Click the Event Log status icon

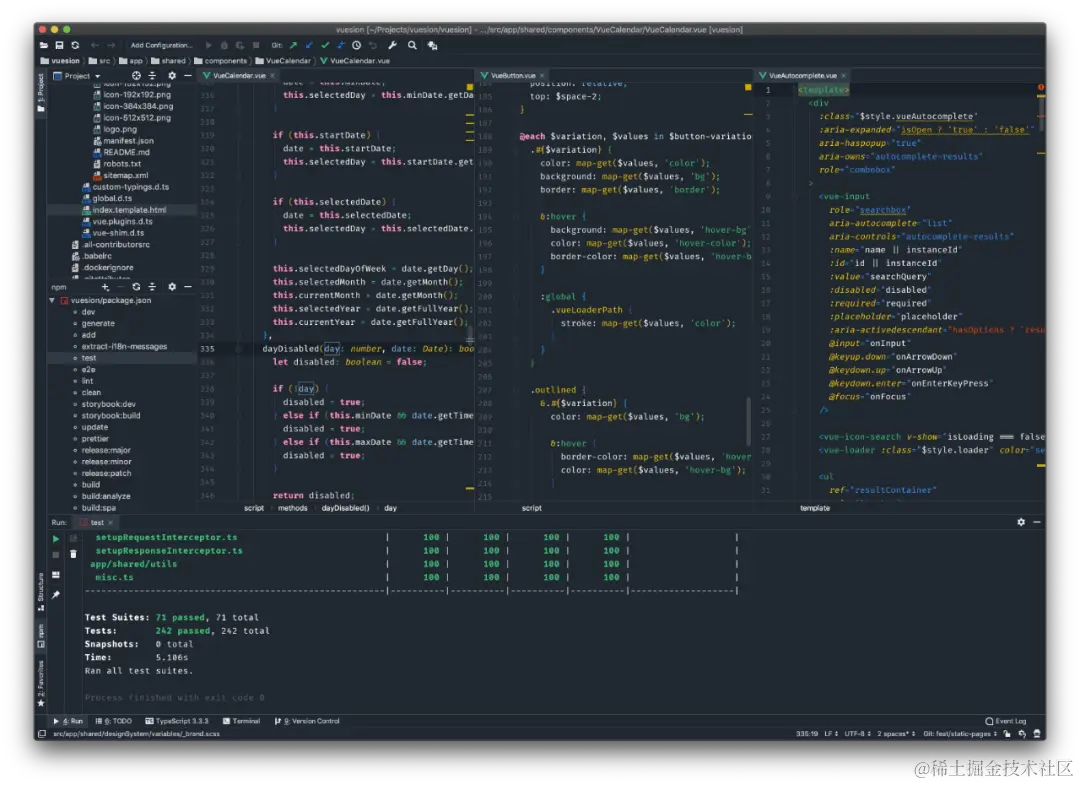point(1006,721)
